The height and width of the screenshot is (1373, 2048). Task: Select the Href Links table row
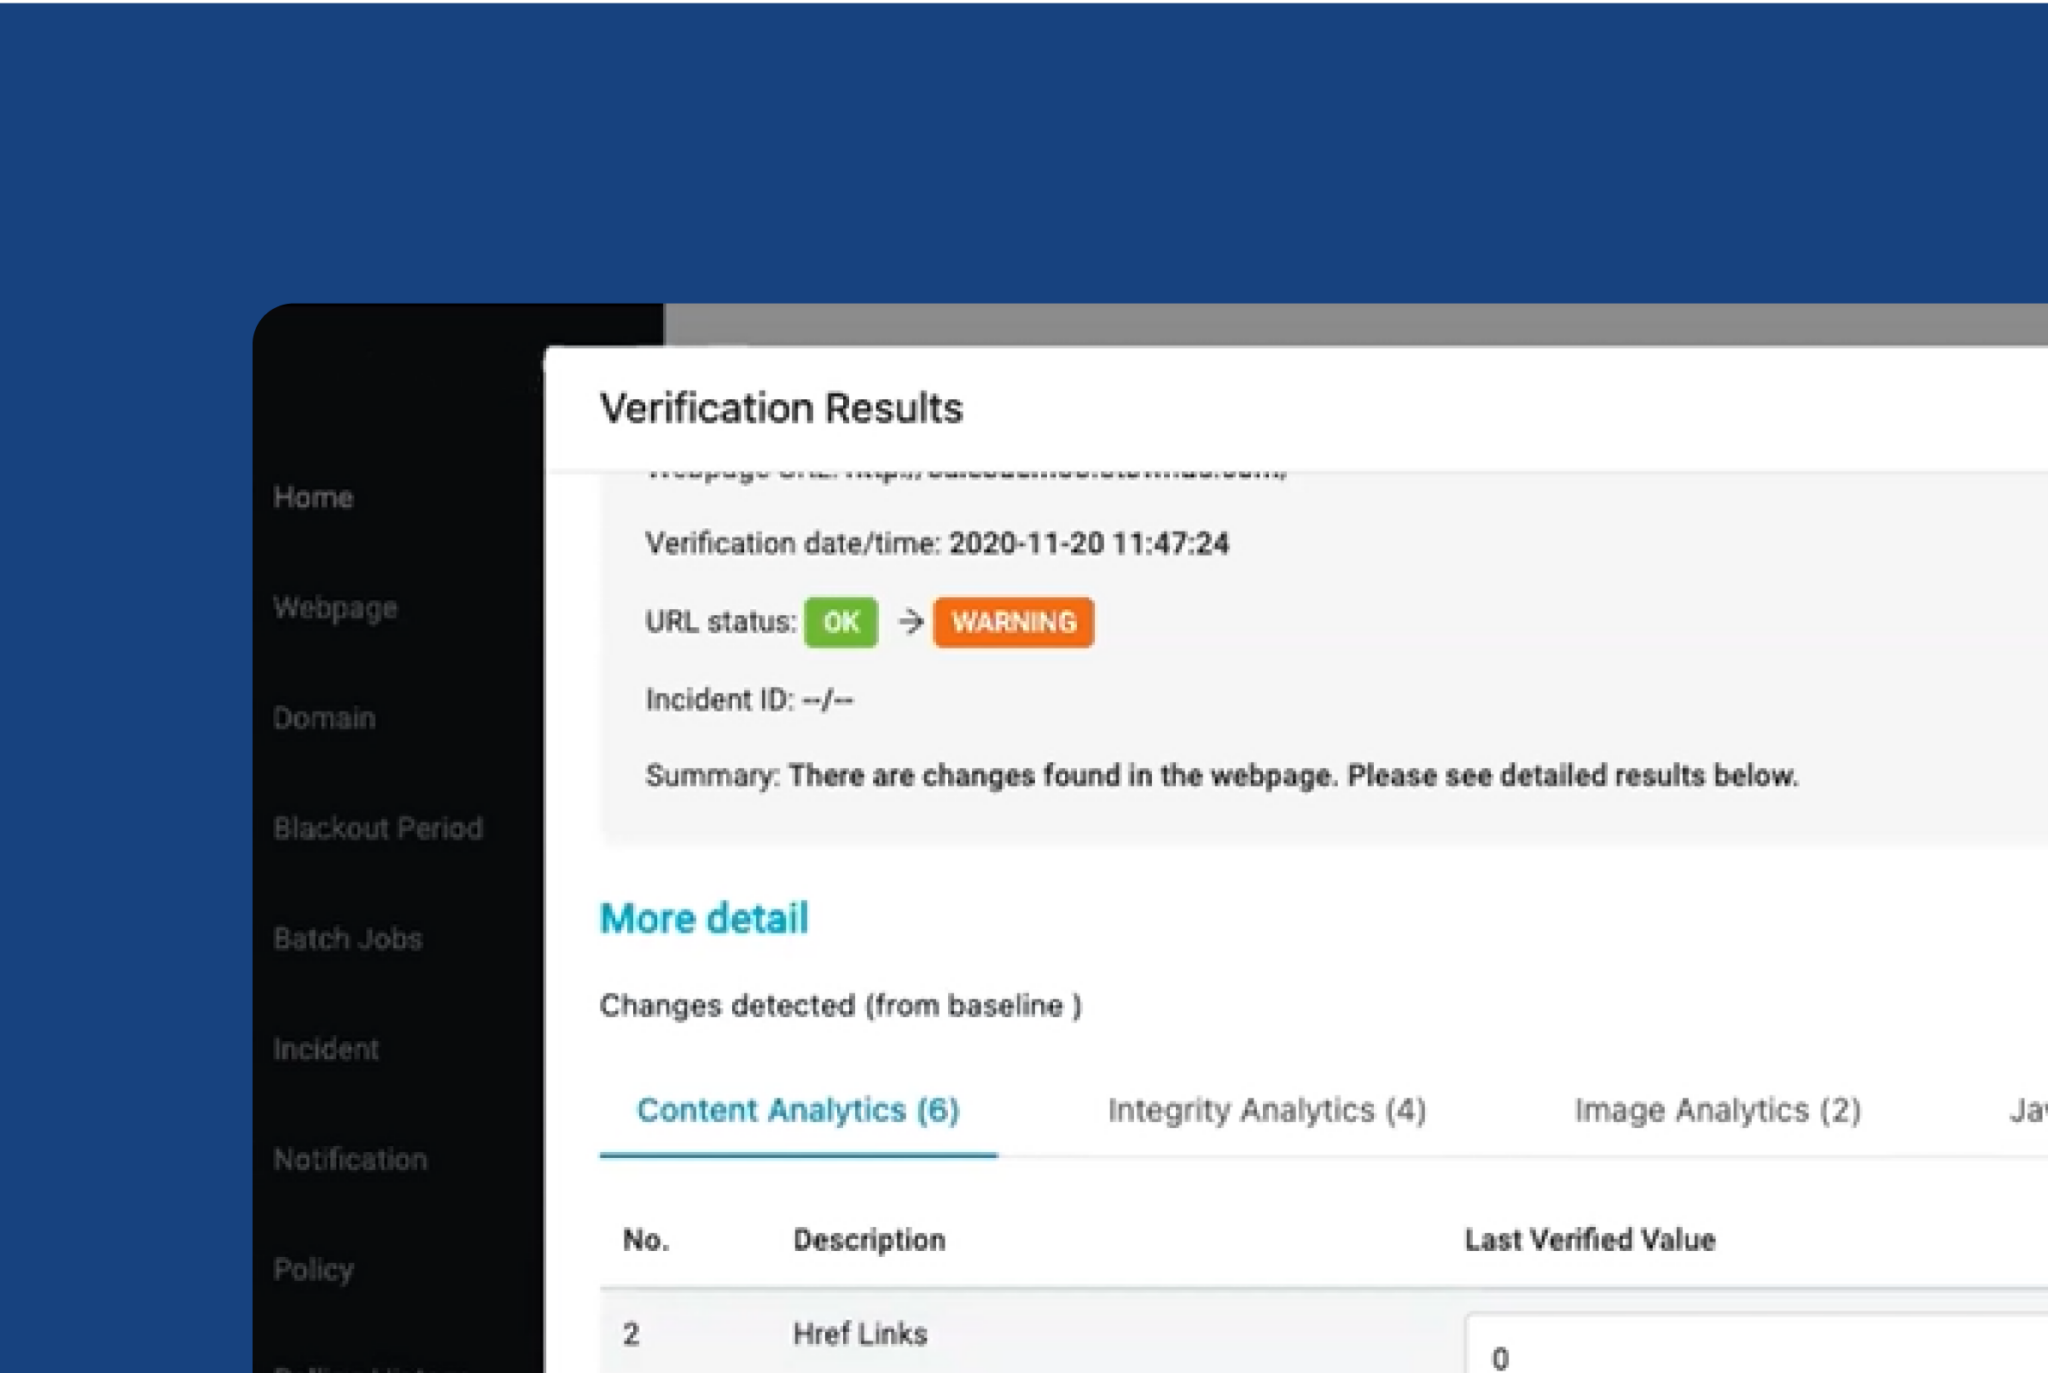click(859, 1334)
